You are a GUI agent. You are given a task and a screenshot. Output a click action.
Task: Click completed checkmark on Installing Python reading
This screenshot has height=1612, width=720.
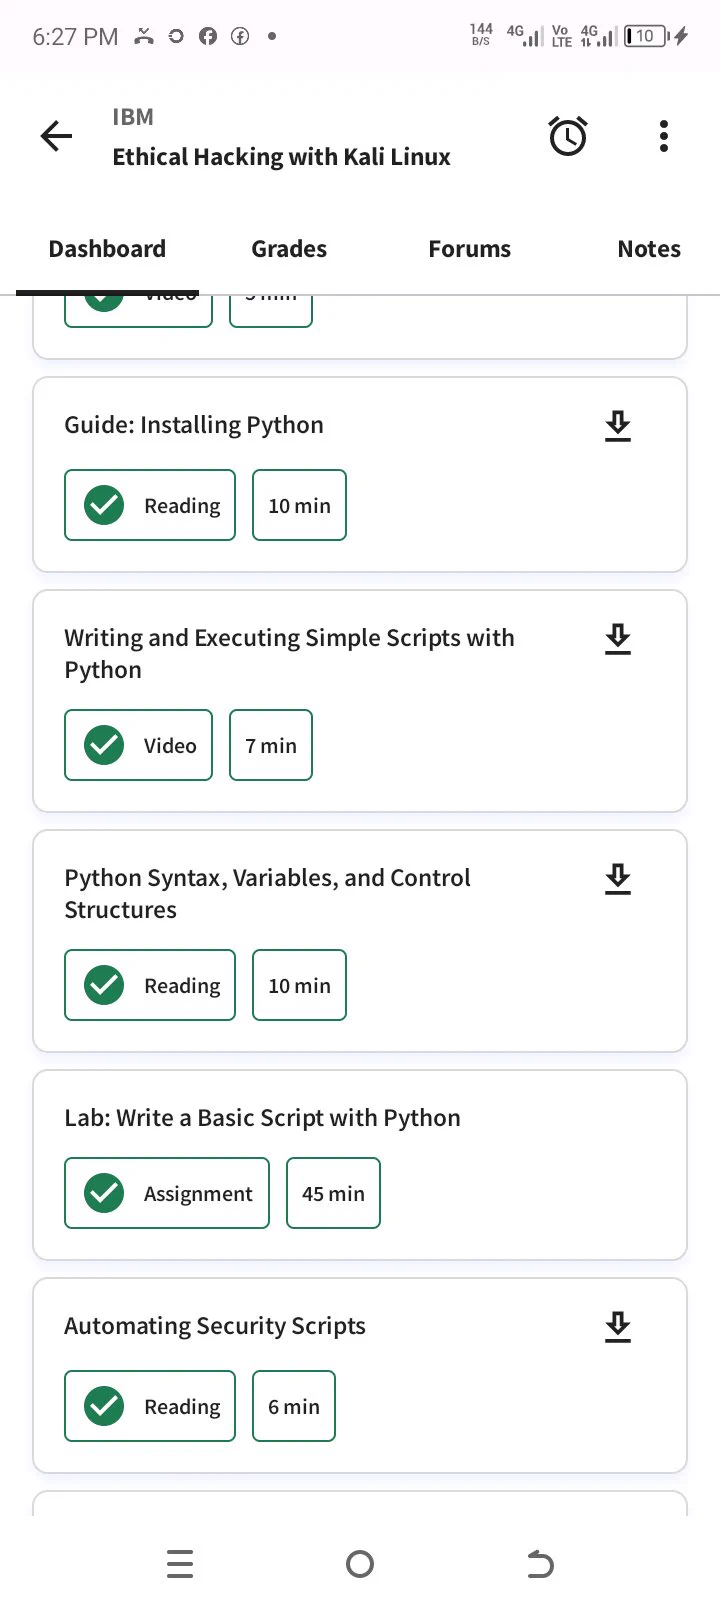click(104, 505)
